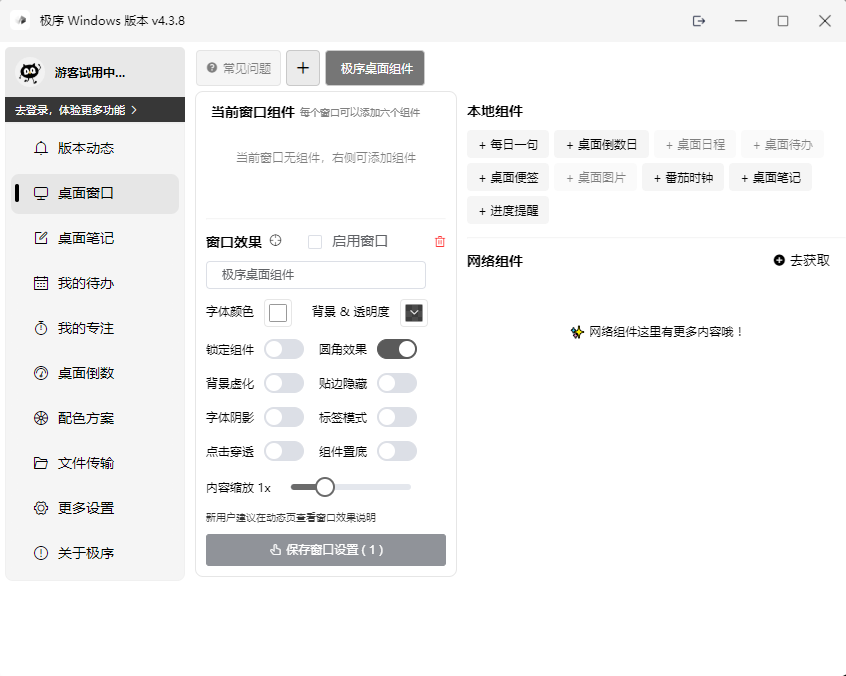Open 文件传输 in the sidebar

click(95, 463)
